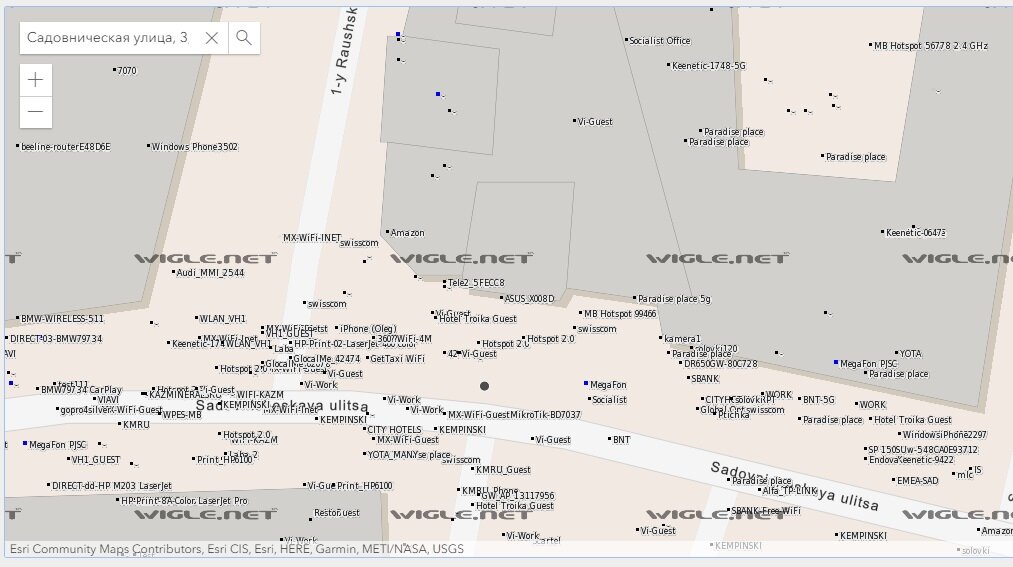1013x567 pixels.
Task: Click the 'kamera1' network label
Action: (x=682, y=339)
